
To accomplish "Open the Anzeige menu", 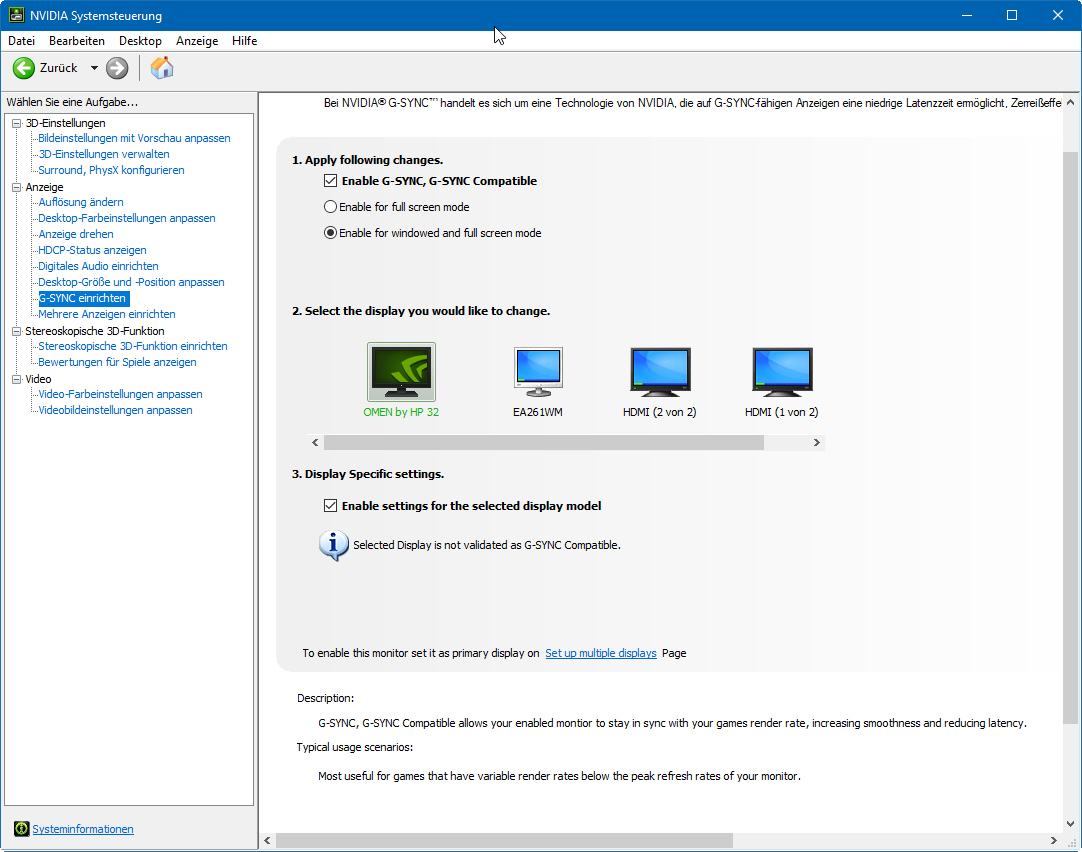I will click(x=197, y=41).
